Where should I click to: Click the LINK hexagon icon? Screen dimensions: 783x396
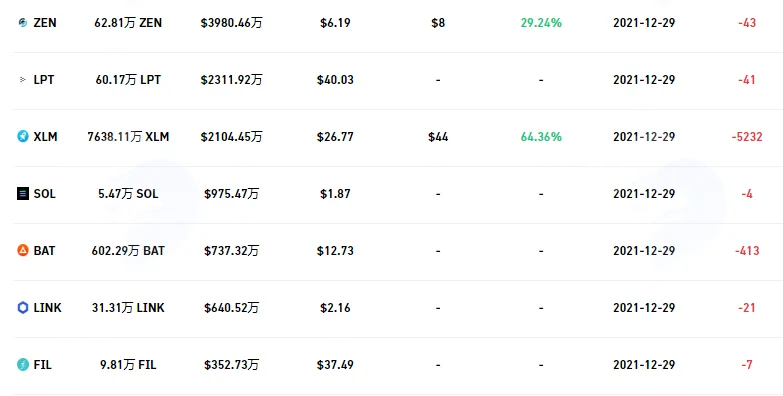(x=23, y=308)
